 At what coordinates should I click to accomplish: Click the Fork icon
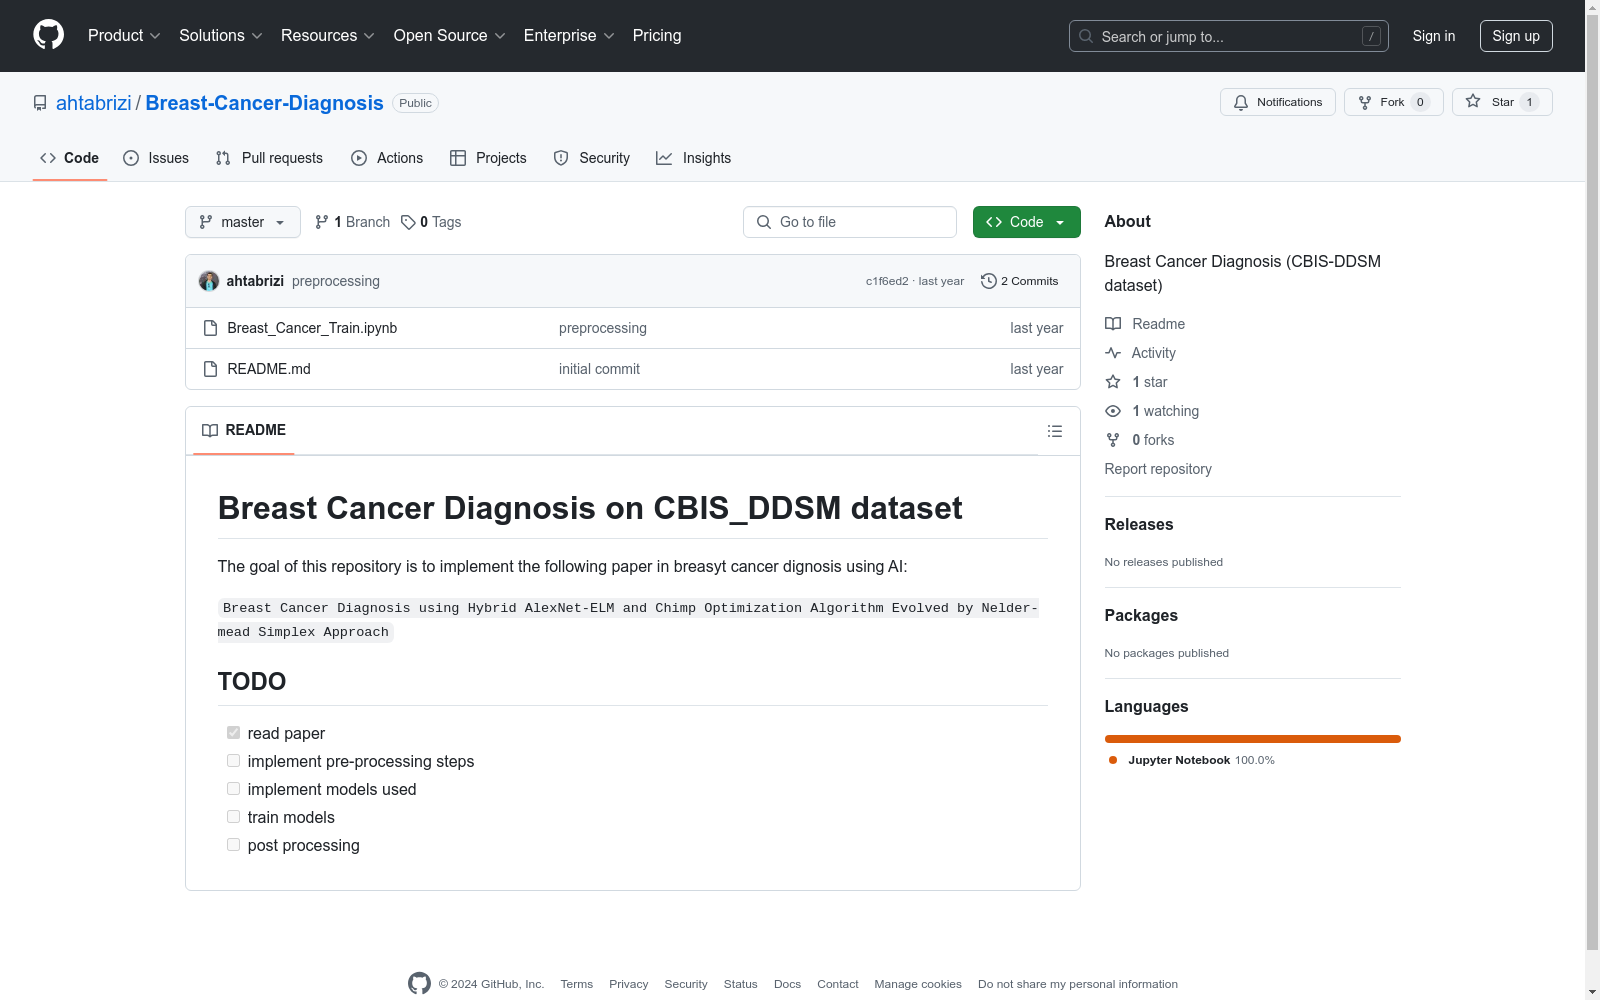point(1365,102)
